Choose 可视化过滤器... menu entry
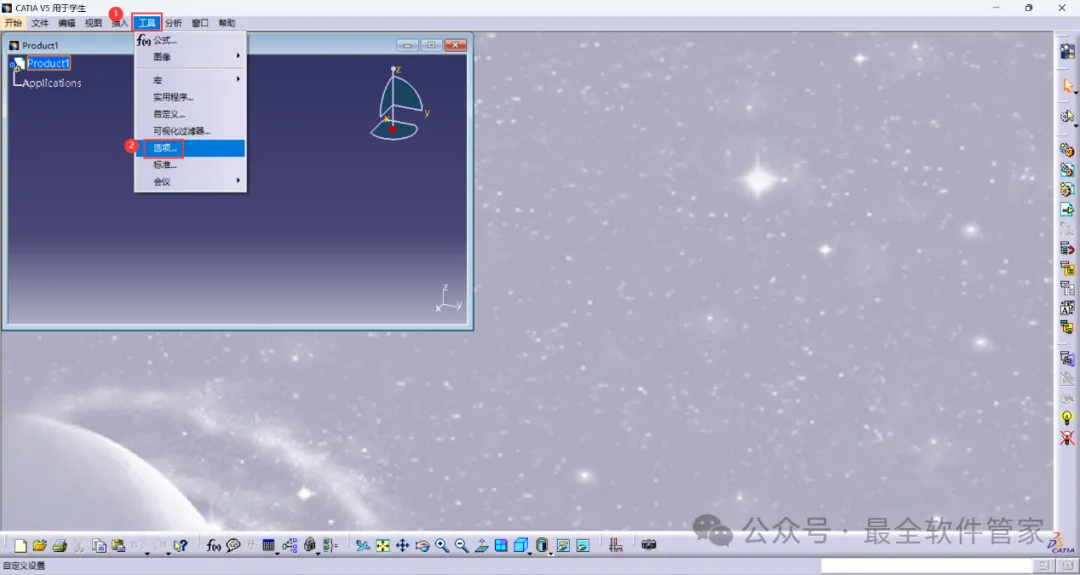 pos(190,131)
